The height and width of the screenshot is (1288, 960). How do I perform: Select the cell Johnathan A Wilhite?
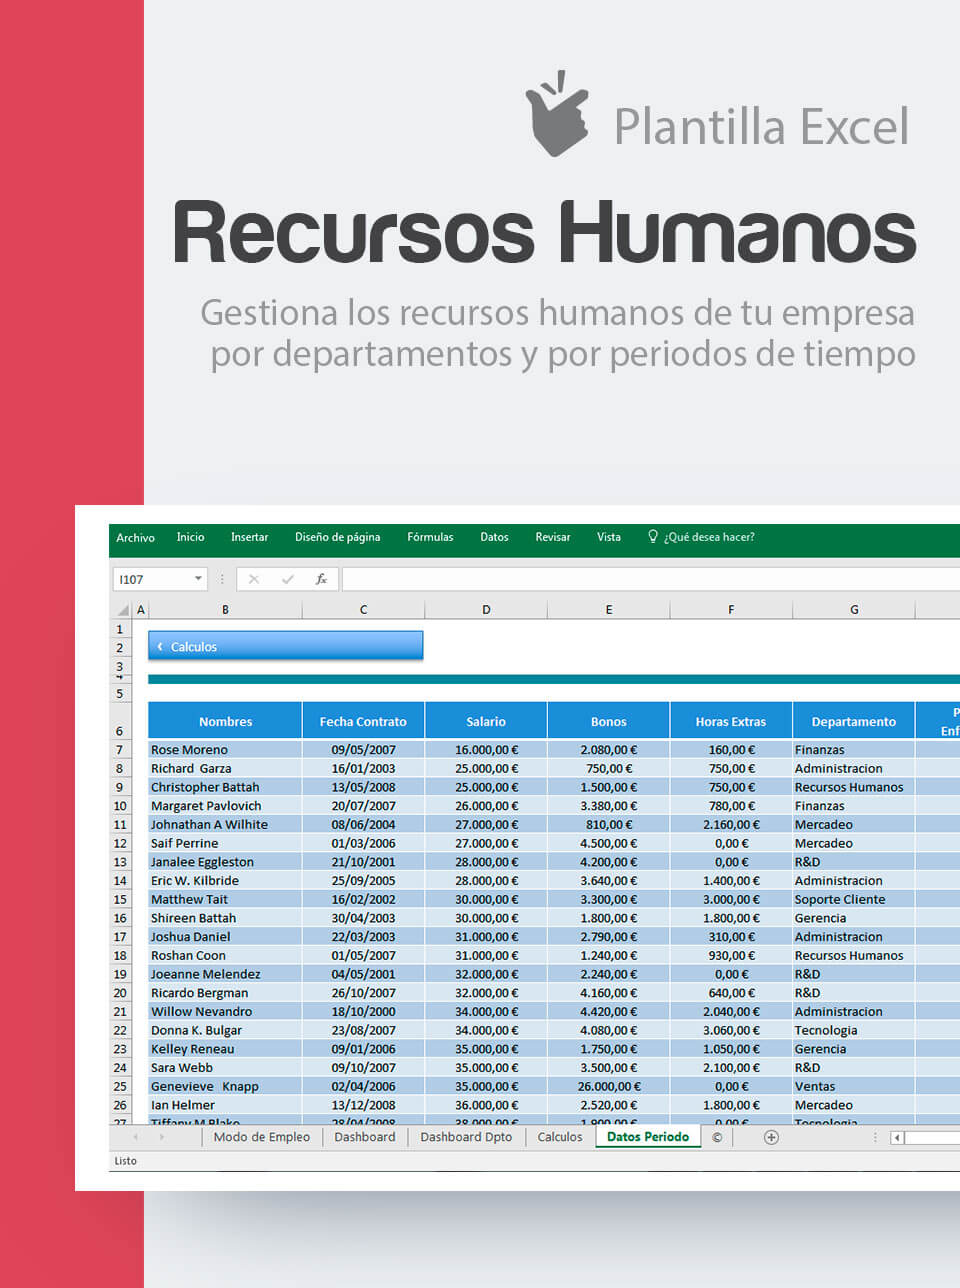pos(225,825)
